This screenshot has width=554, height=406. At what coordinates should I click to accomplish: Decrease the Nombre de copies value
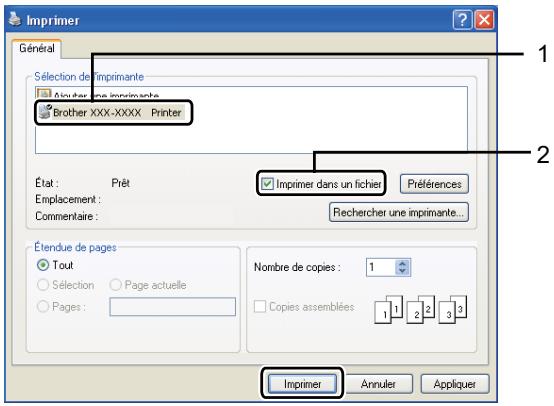click(402, 271)
